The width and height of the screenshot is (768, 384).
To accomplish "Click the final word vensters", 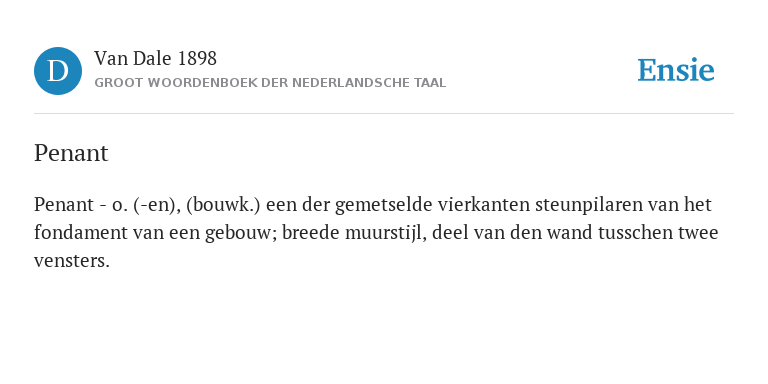I will 72,261.
